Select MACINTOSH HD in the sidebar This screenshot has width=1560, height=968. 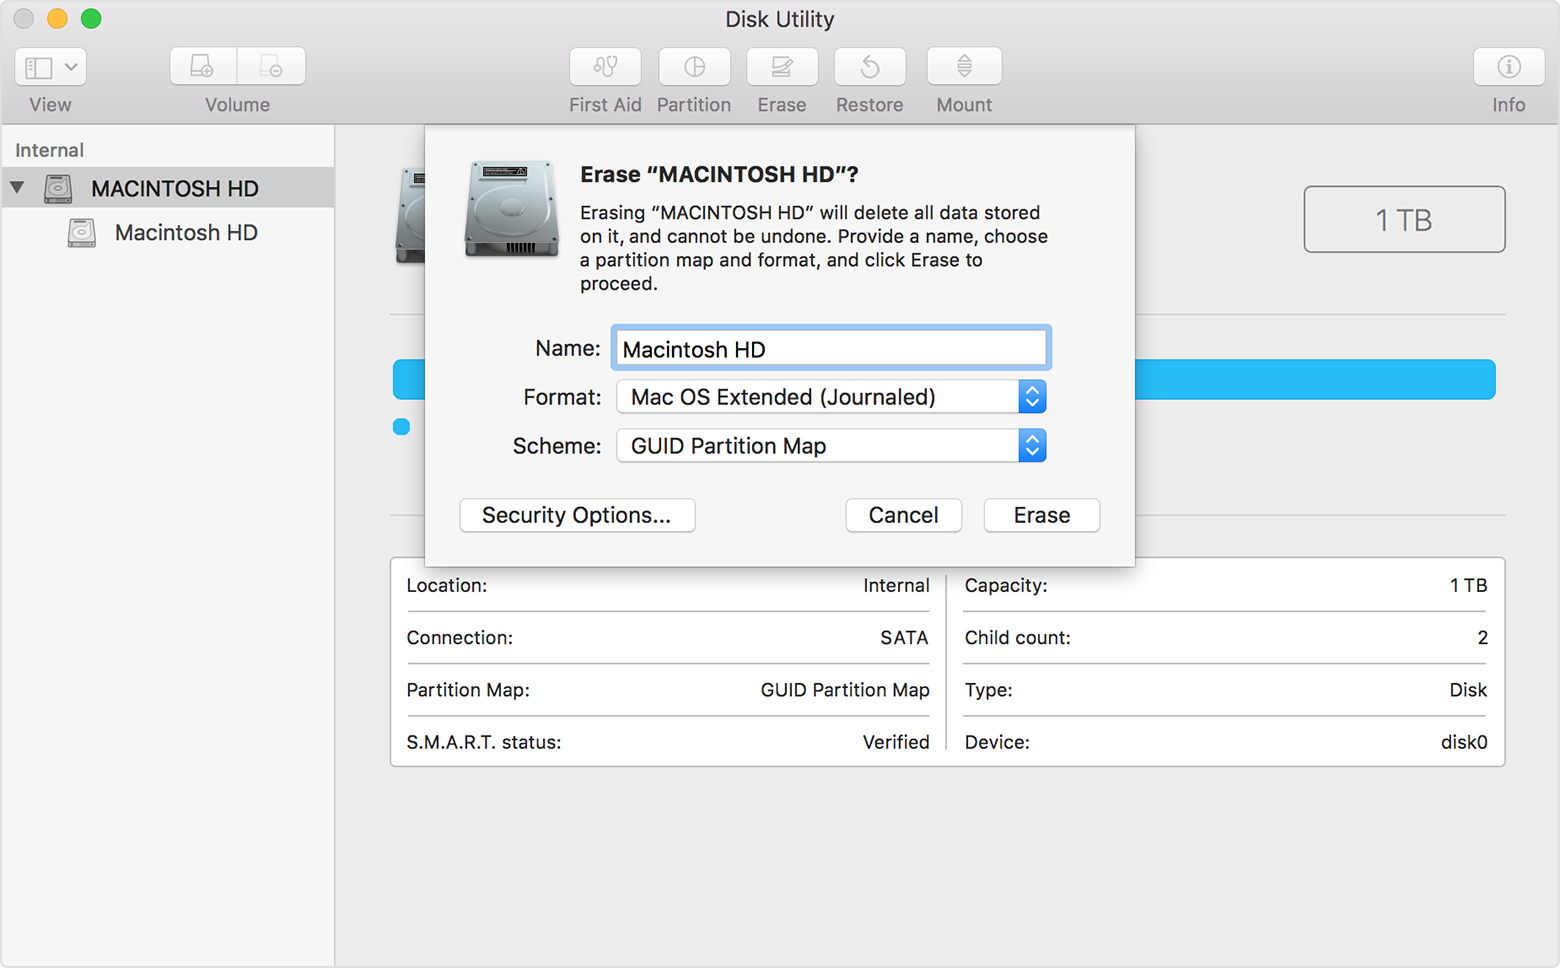(175, 187)
